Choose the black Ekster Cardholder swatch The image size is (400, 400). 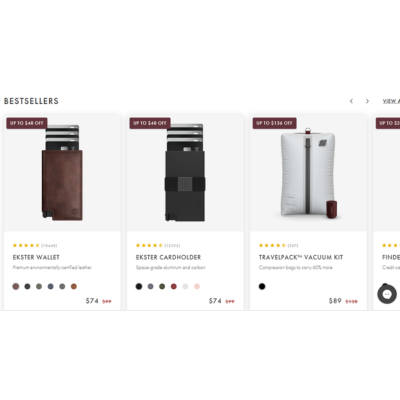tap(139, 286)
